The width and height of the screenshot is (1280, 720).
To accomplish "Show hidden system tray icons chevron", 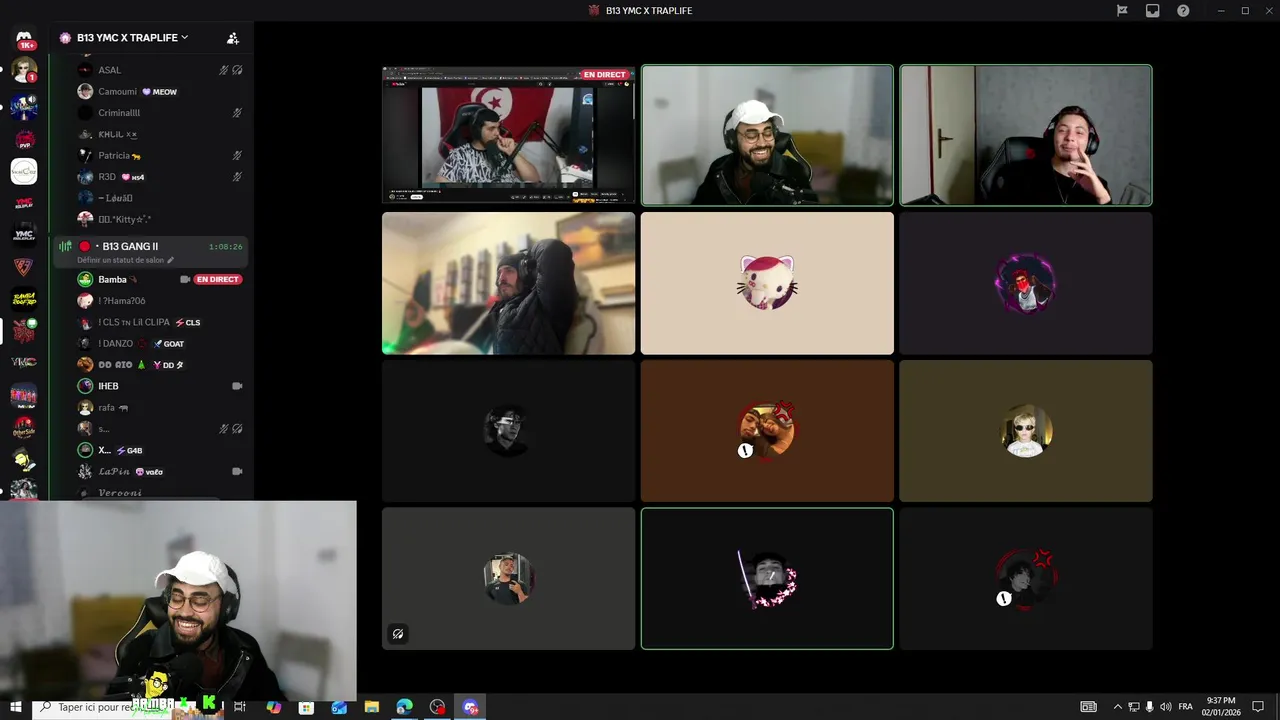I will click(1117, 707).
